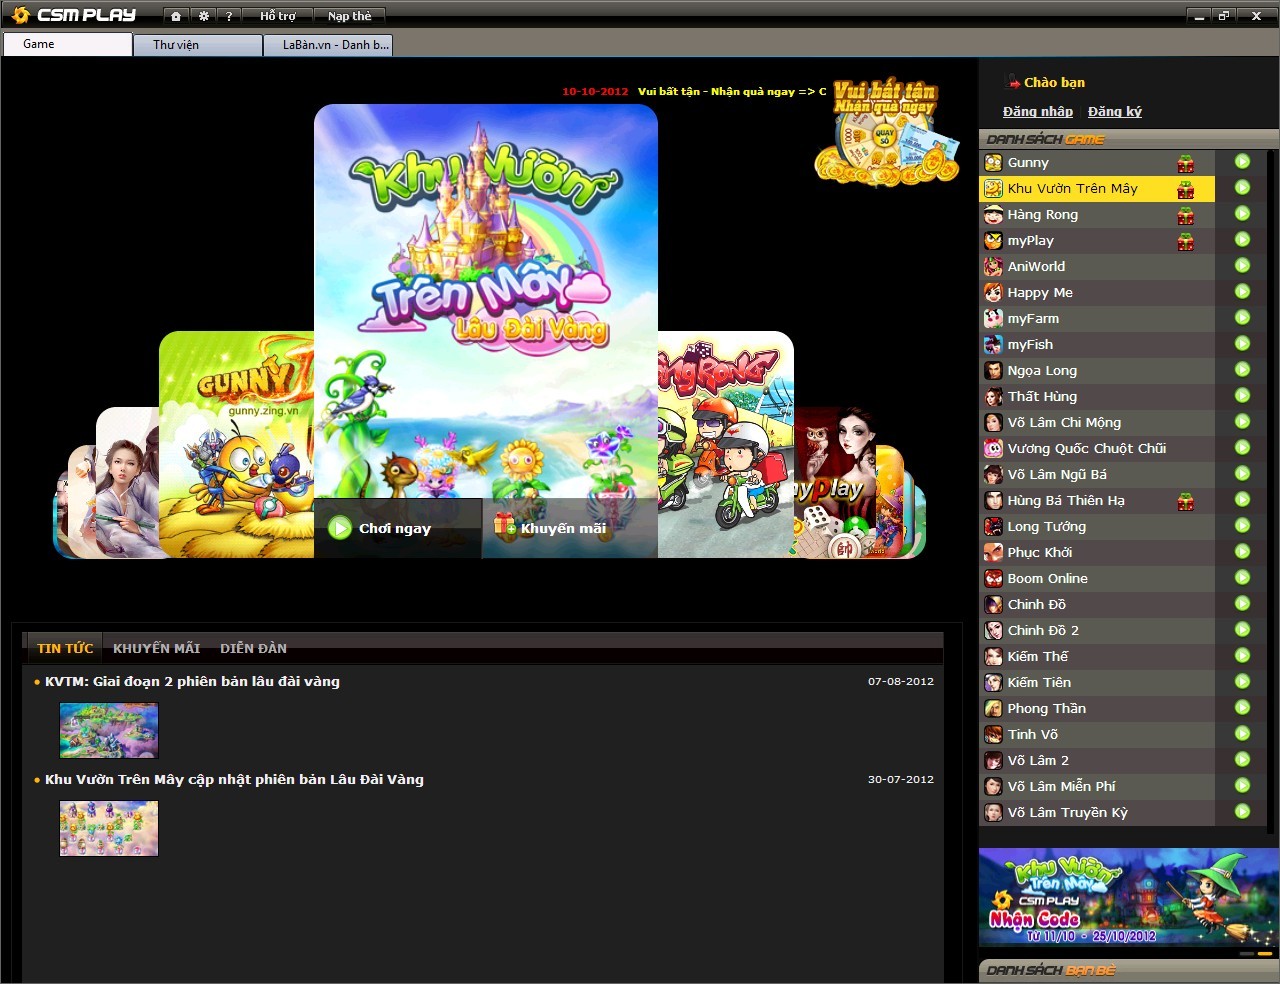
Task: Click the DANH SÁCH GAME panel header
Action: 1129,139
